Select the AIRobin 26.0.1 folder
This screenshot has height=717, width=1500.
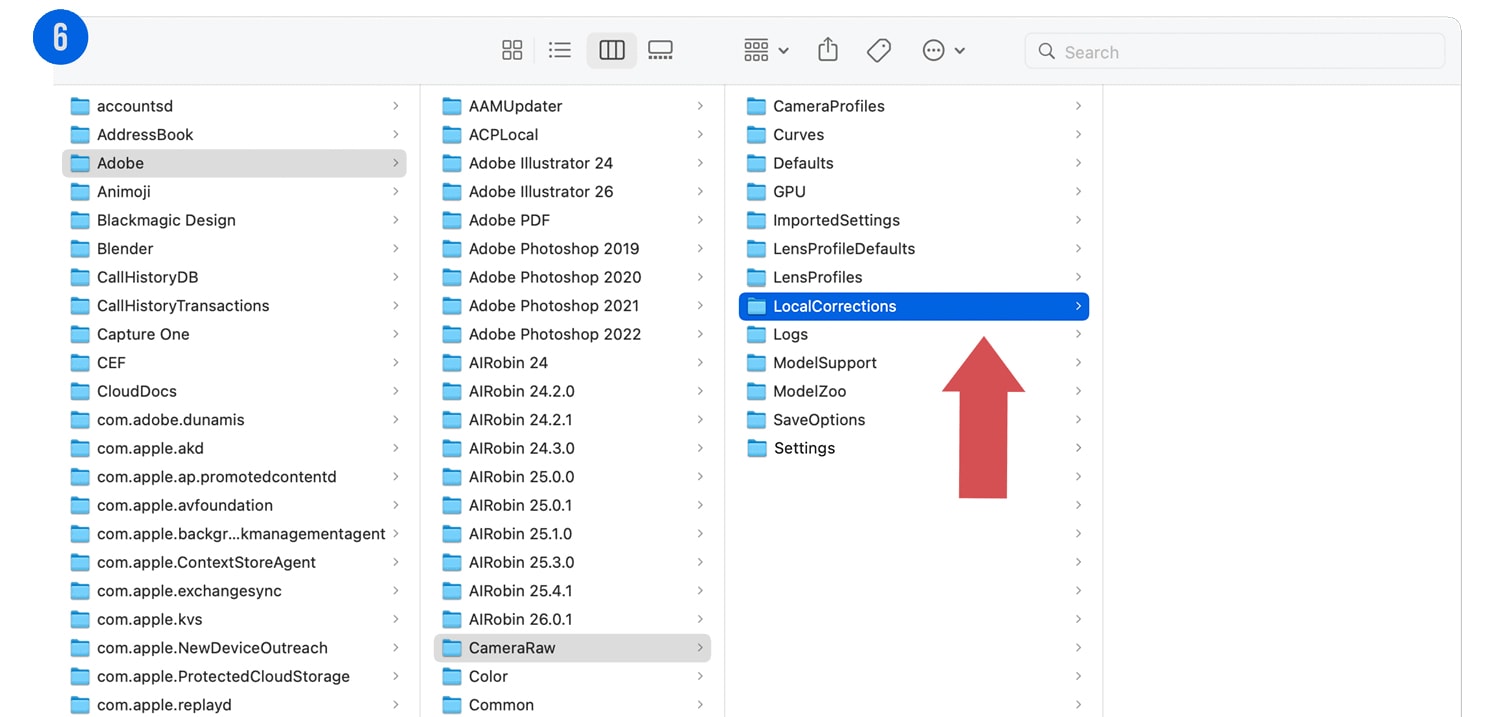pyautogui.click(x=572, y=619)
